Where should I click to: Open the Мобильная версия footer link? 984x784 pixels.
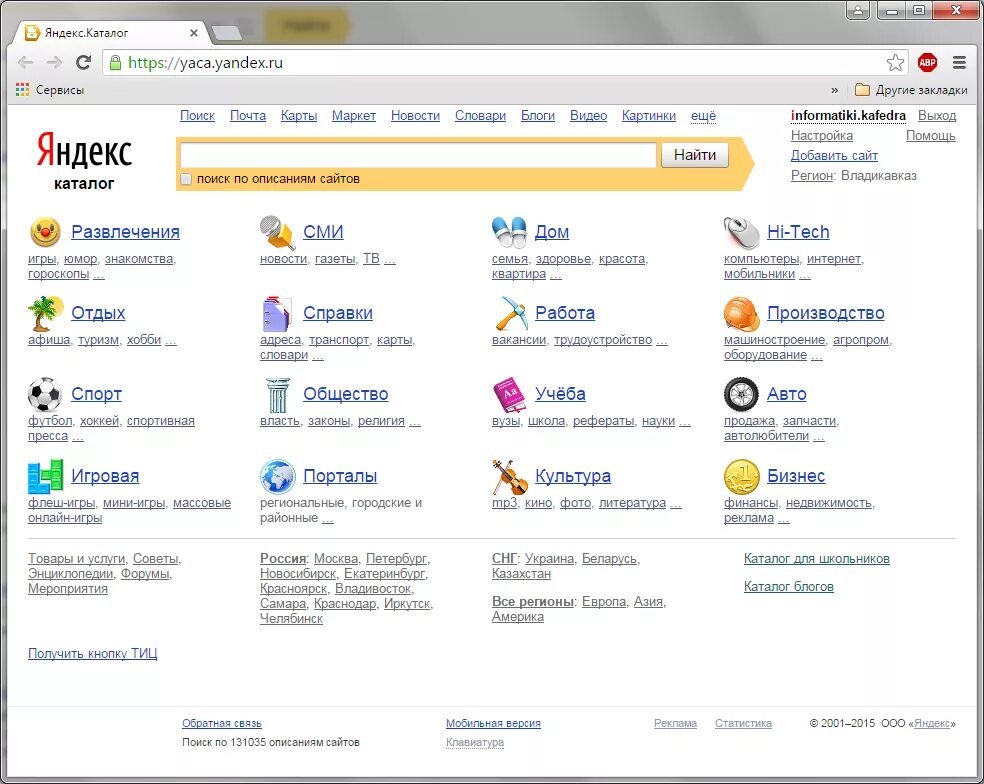pos(493,723)
